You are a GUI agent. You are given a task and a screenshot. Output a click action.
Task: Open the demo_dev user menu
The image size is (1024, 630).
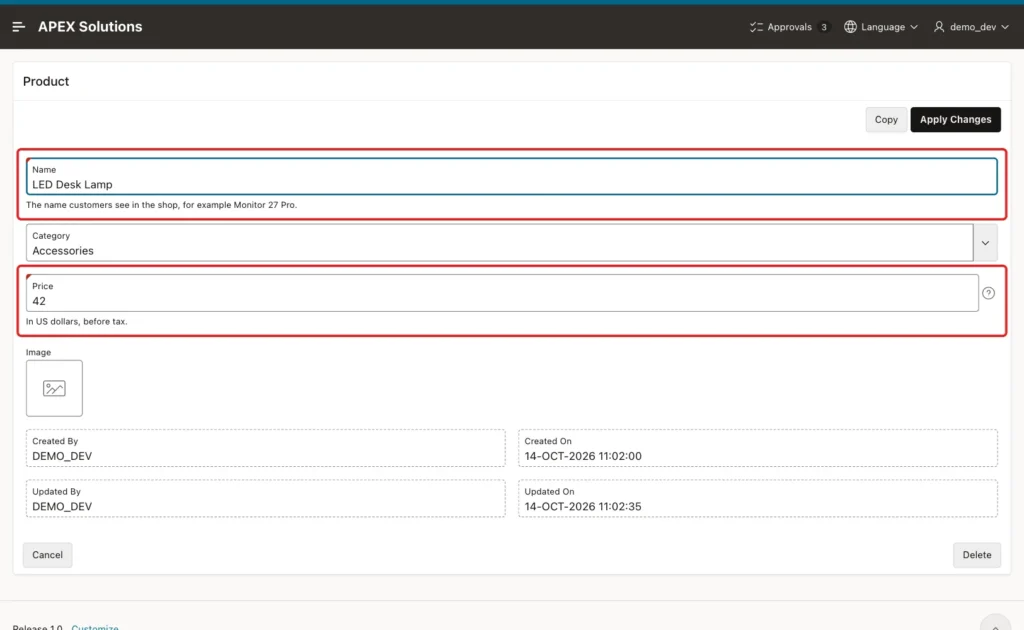click(971, 27)
